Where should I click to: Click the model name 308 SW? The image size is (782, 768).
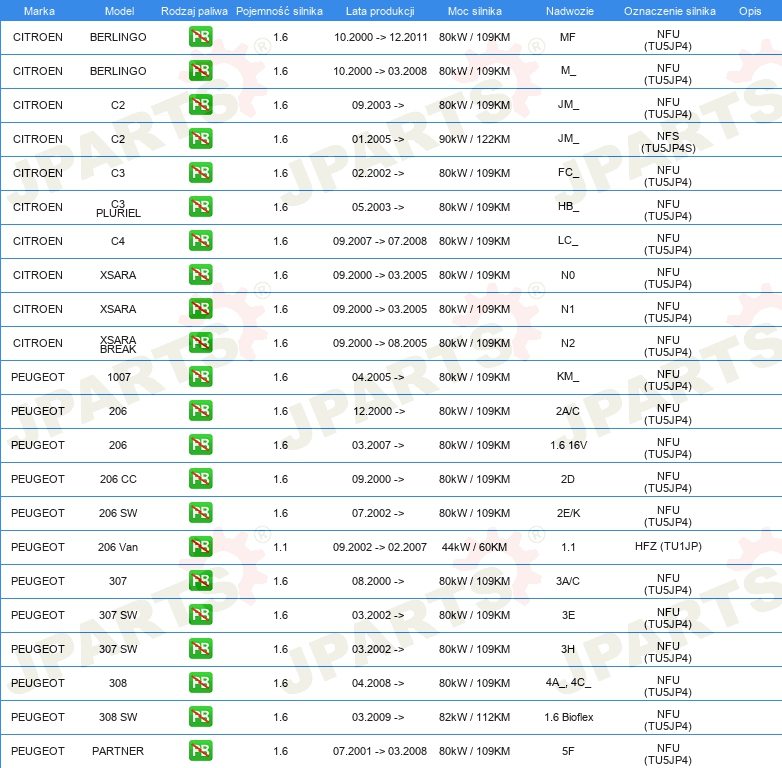click(118, 717)
